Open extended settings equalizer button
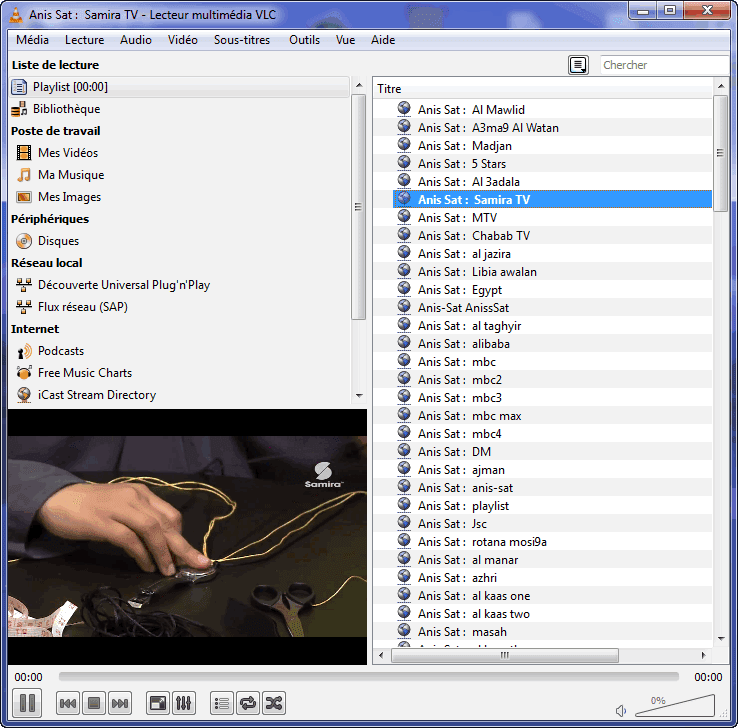Image resolution: width=738 pixels, height=728 pixels. click(x=184, y=703)
